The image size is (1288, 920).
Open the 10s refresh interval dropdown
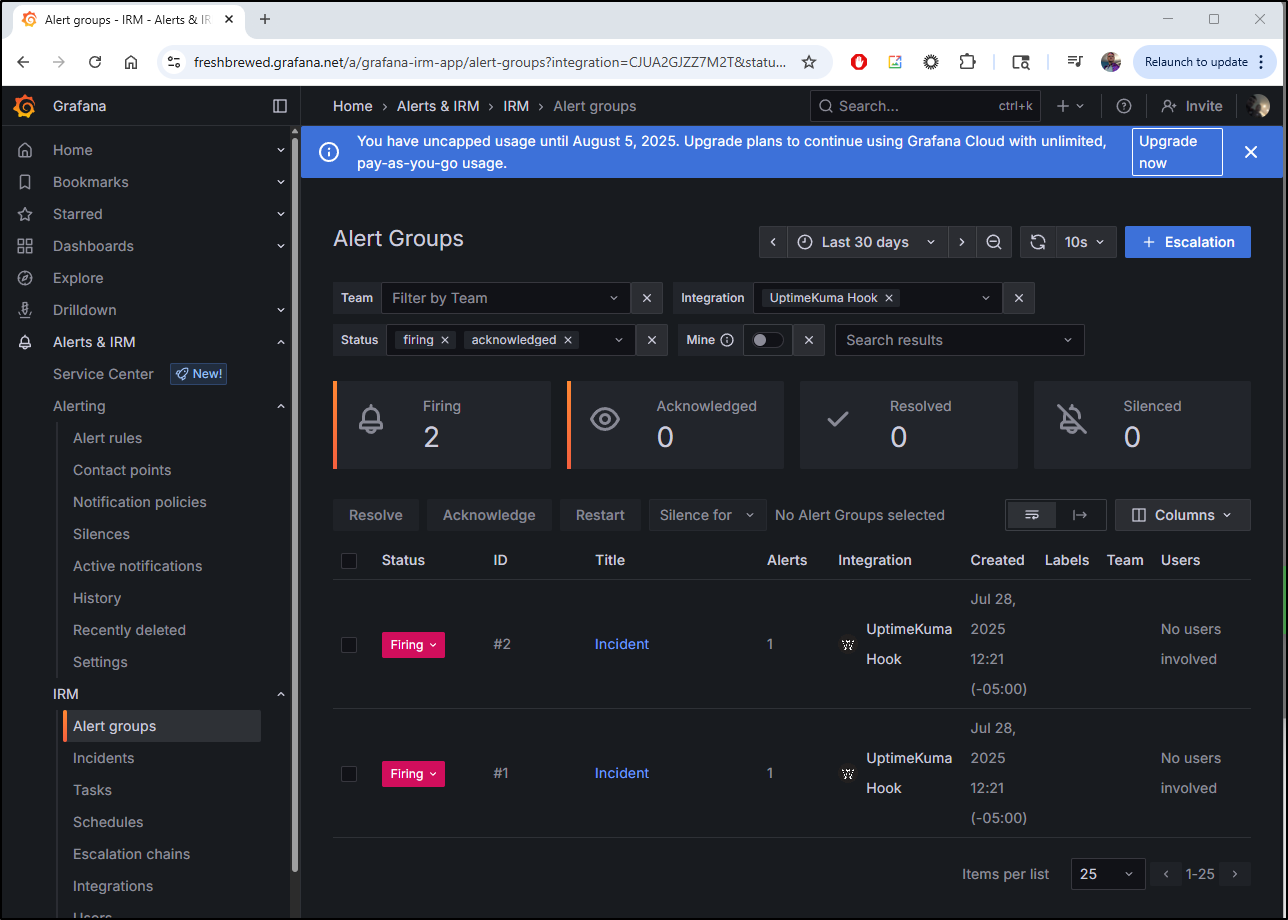click(1086, 242)
